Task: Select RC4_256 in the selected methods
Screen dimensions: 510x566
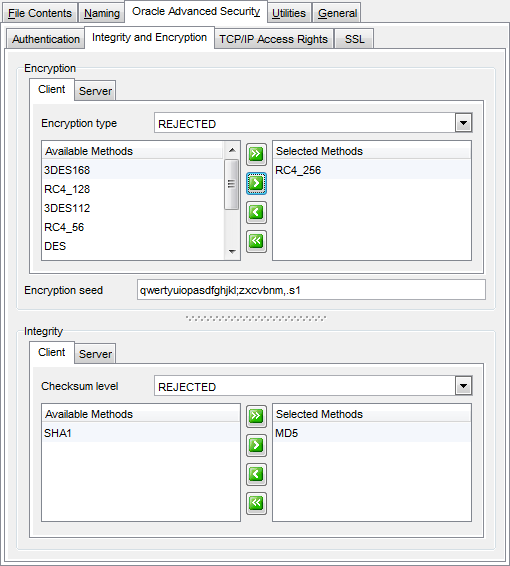Action: click(372, 170)
